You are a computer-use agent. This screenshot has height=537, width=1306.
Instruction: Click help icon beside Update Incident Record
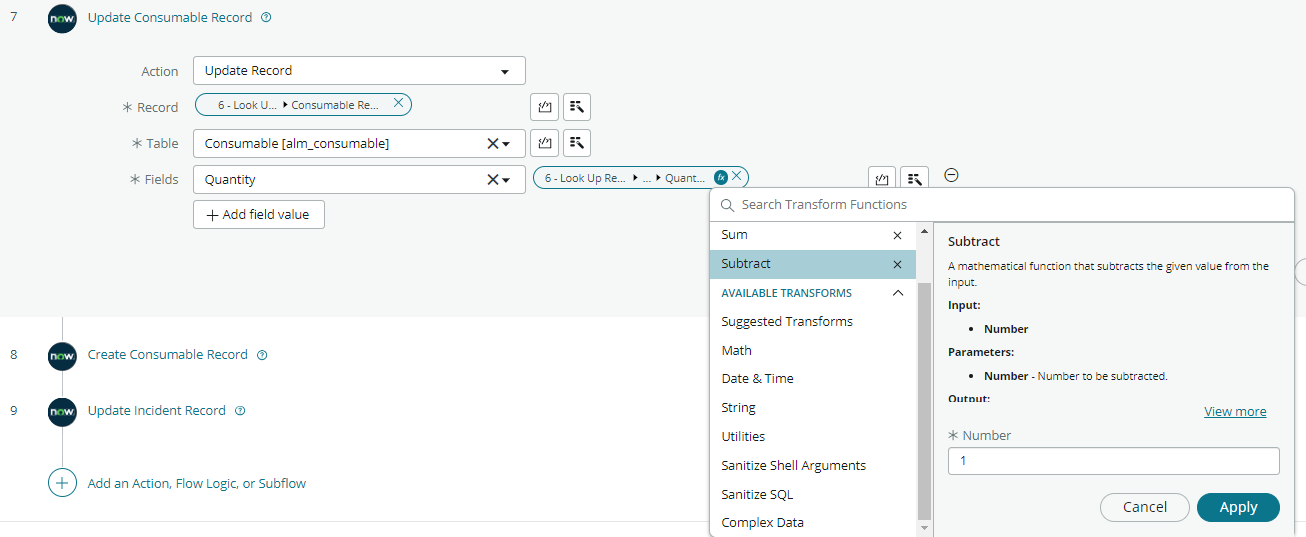click(x=240, y=411)
